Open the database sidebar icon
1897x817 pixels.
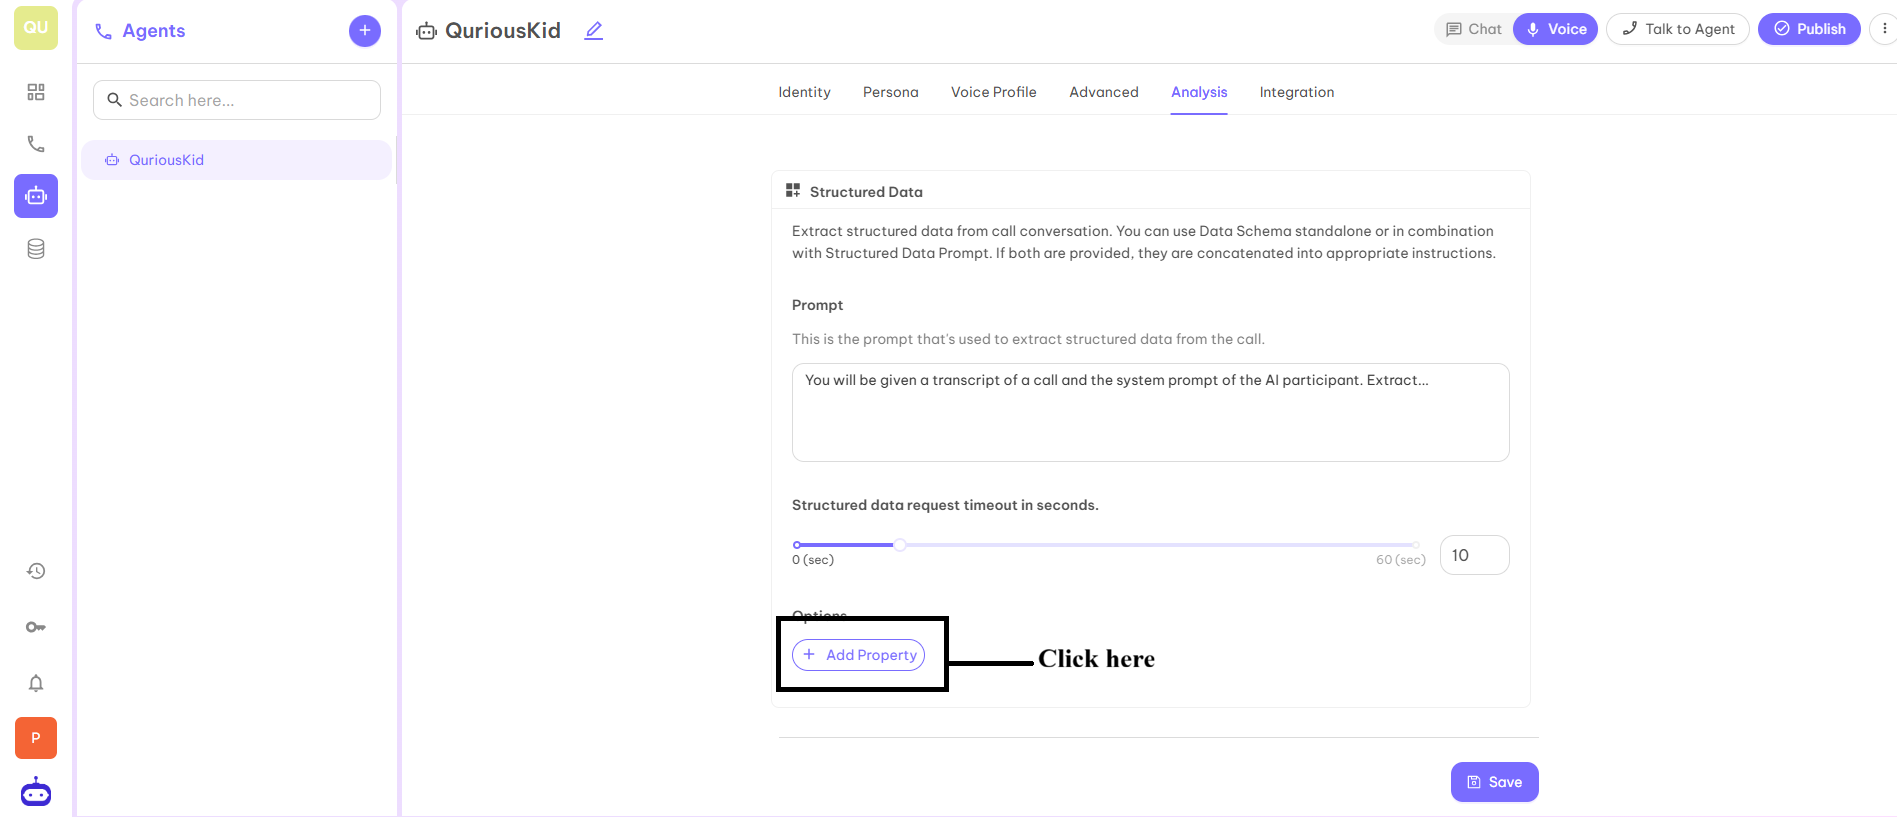[36, 249]
